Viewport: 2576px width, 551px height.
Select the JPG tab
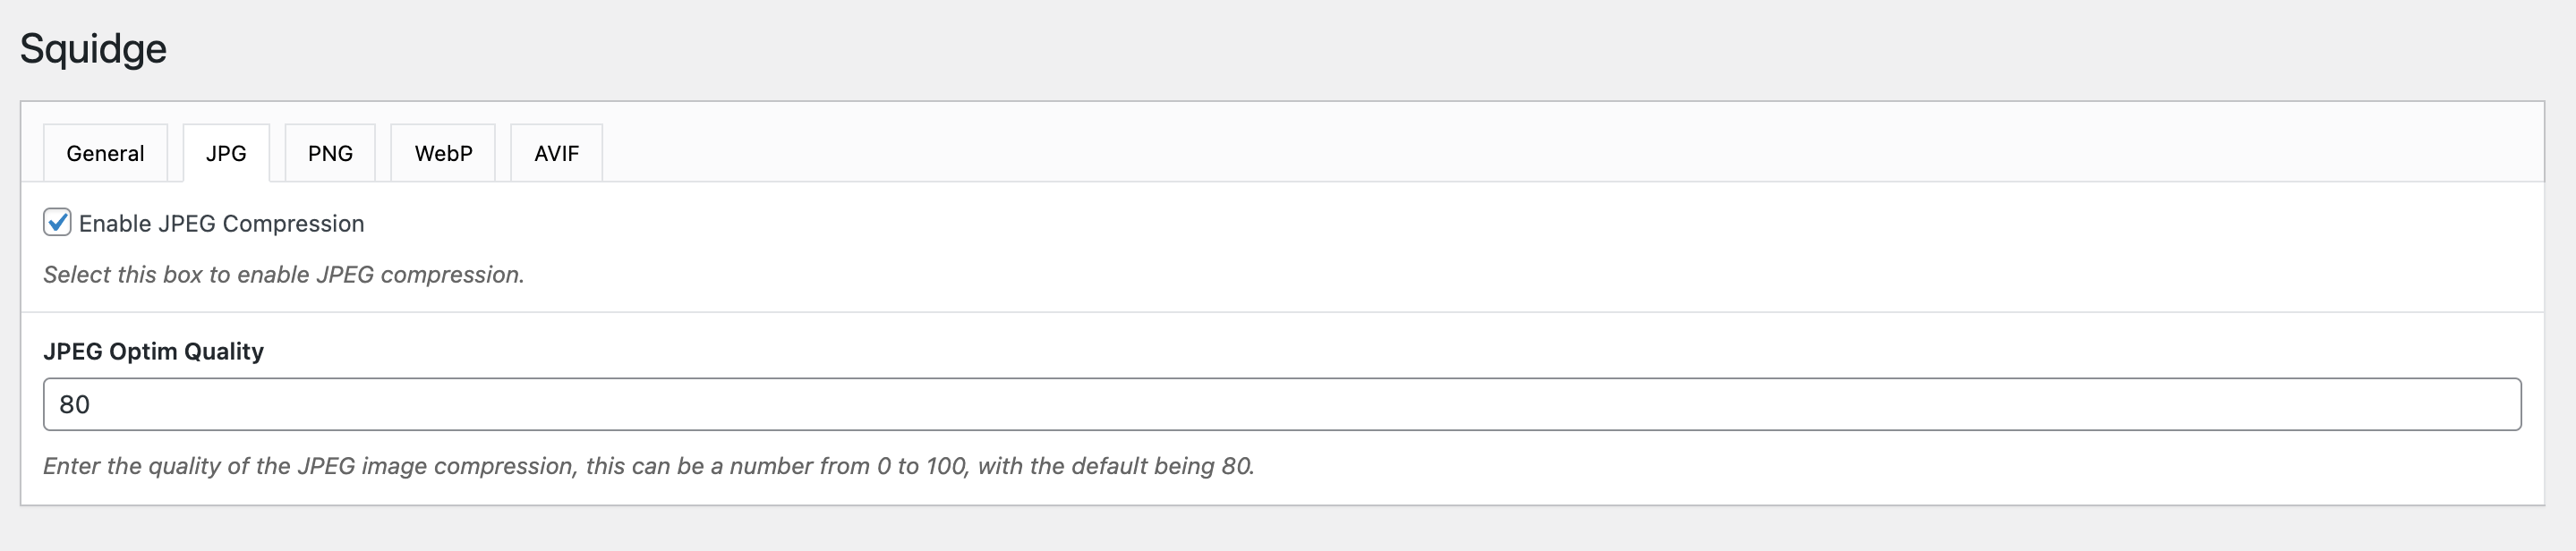point(226,153)
